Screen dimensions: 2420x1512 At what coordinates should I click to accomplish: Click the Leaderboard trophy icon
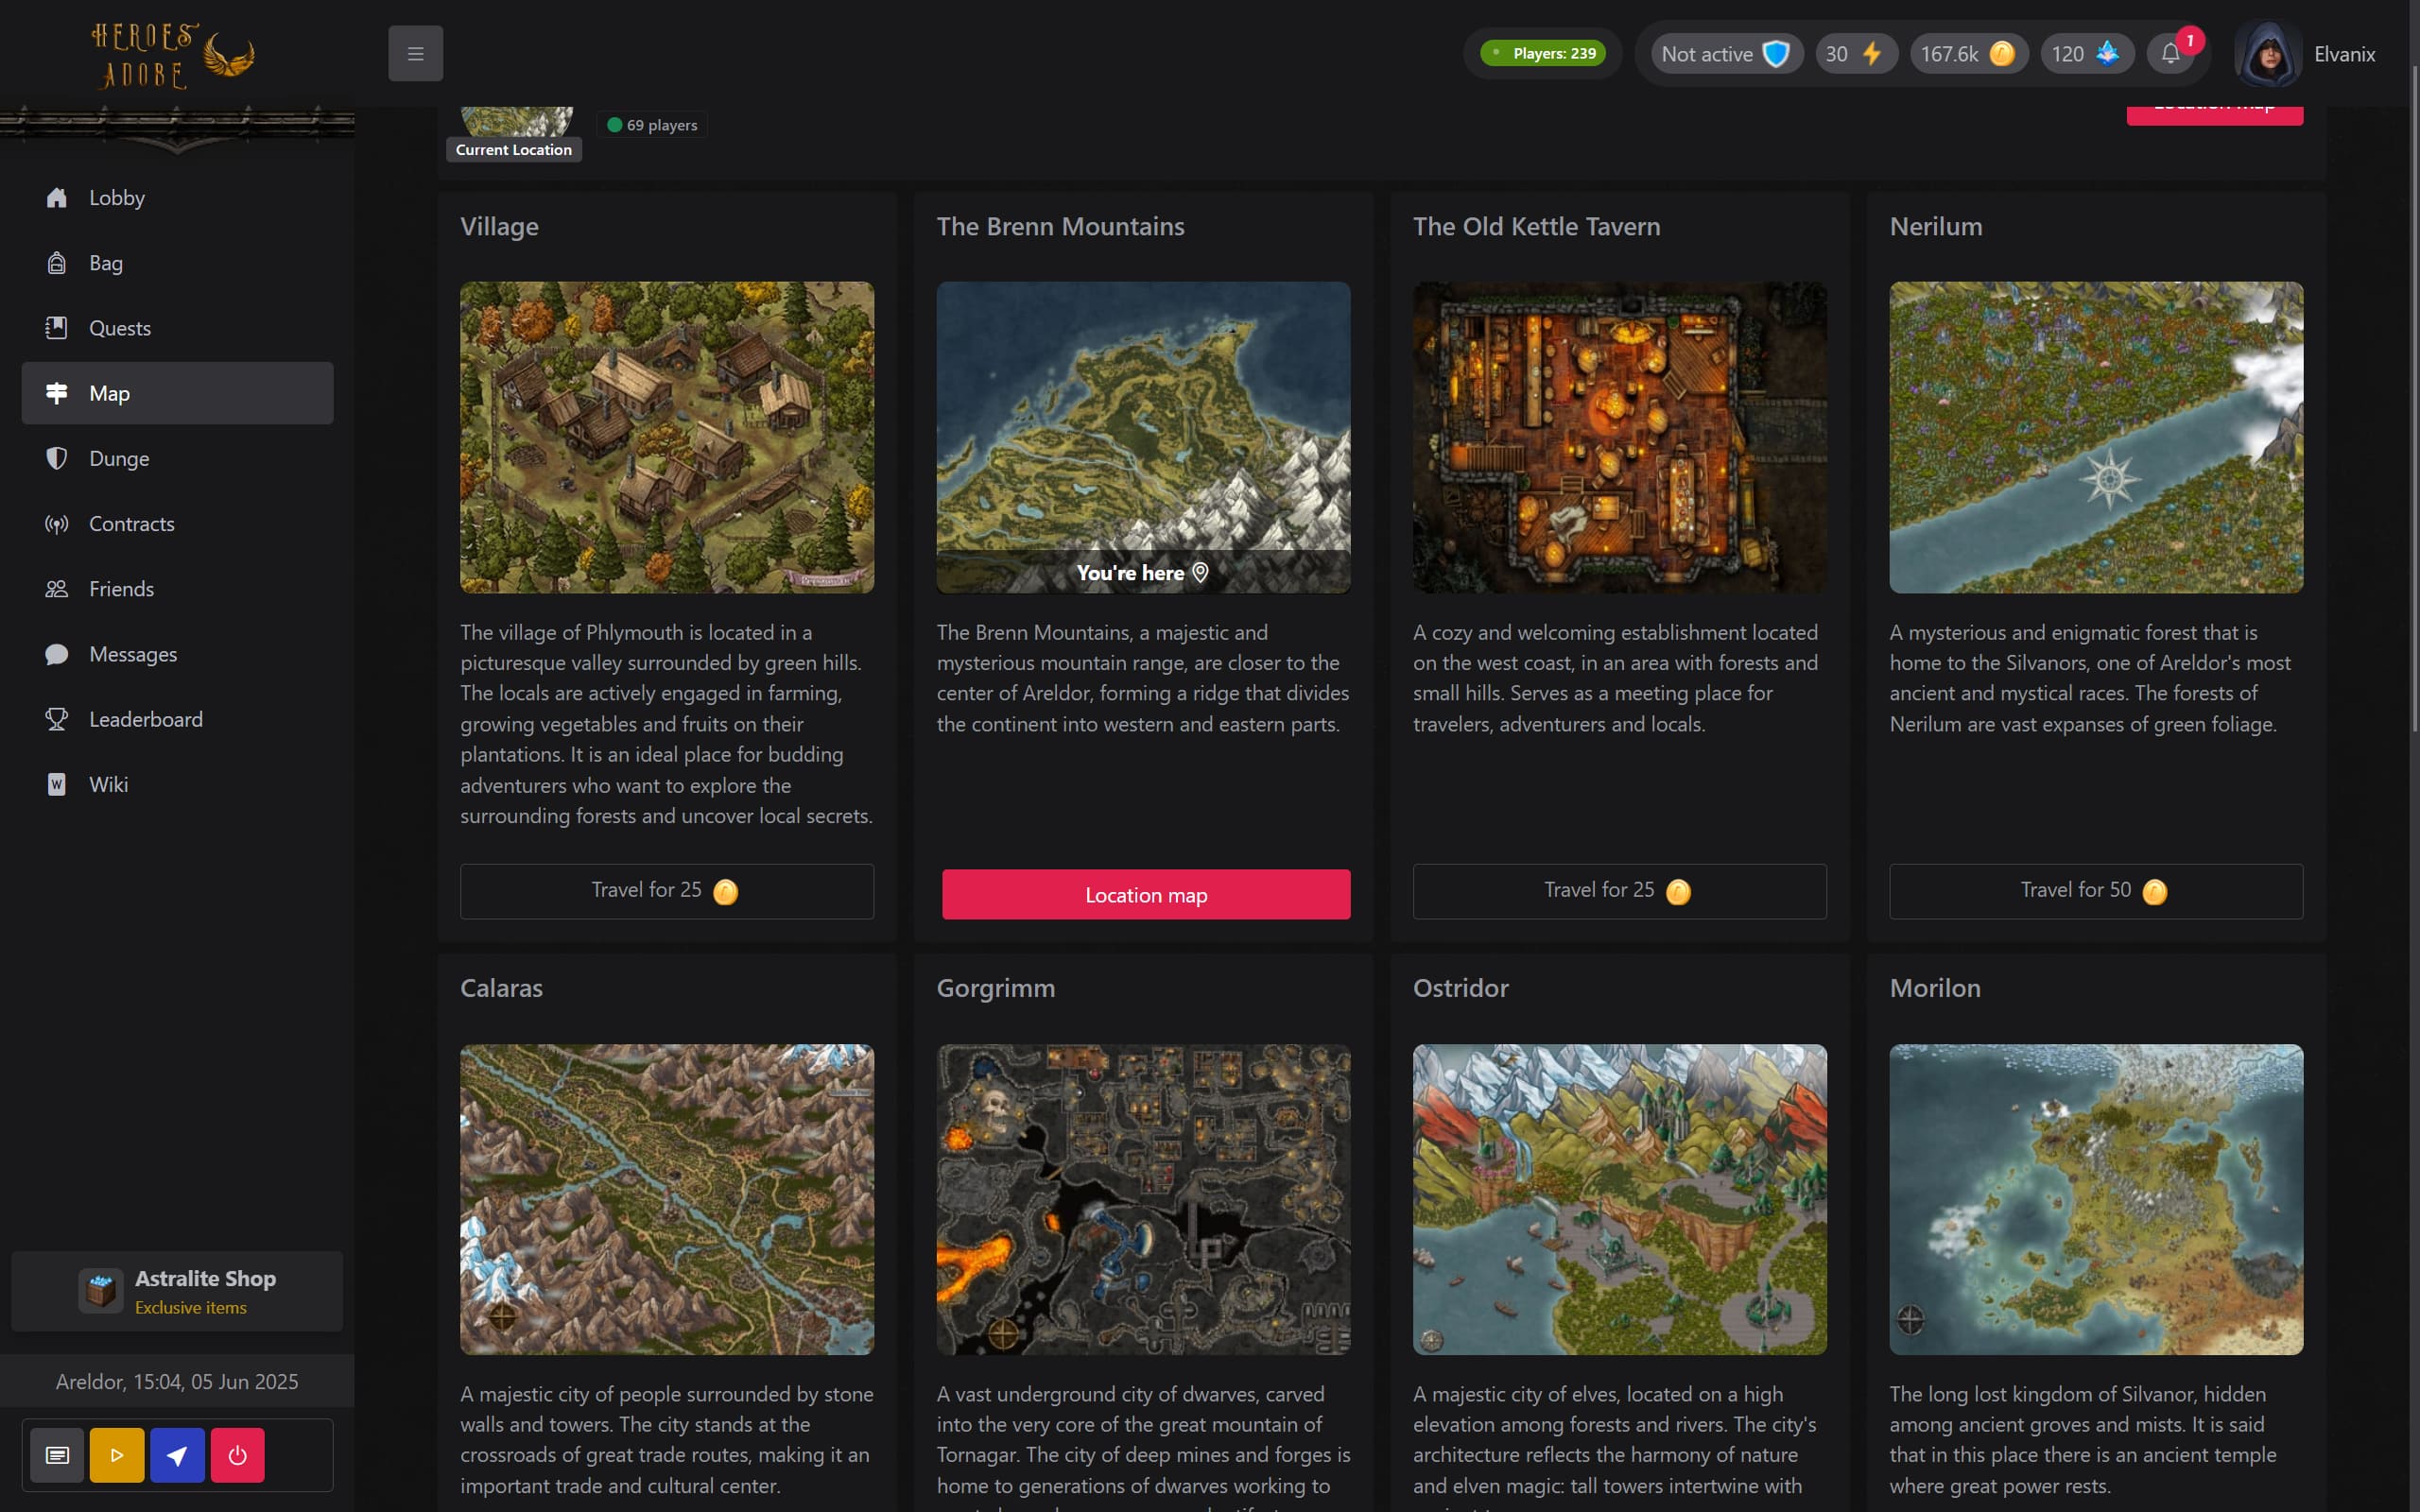coord(57,719)
